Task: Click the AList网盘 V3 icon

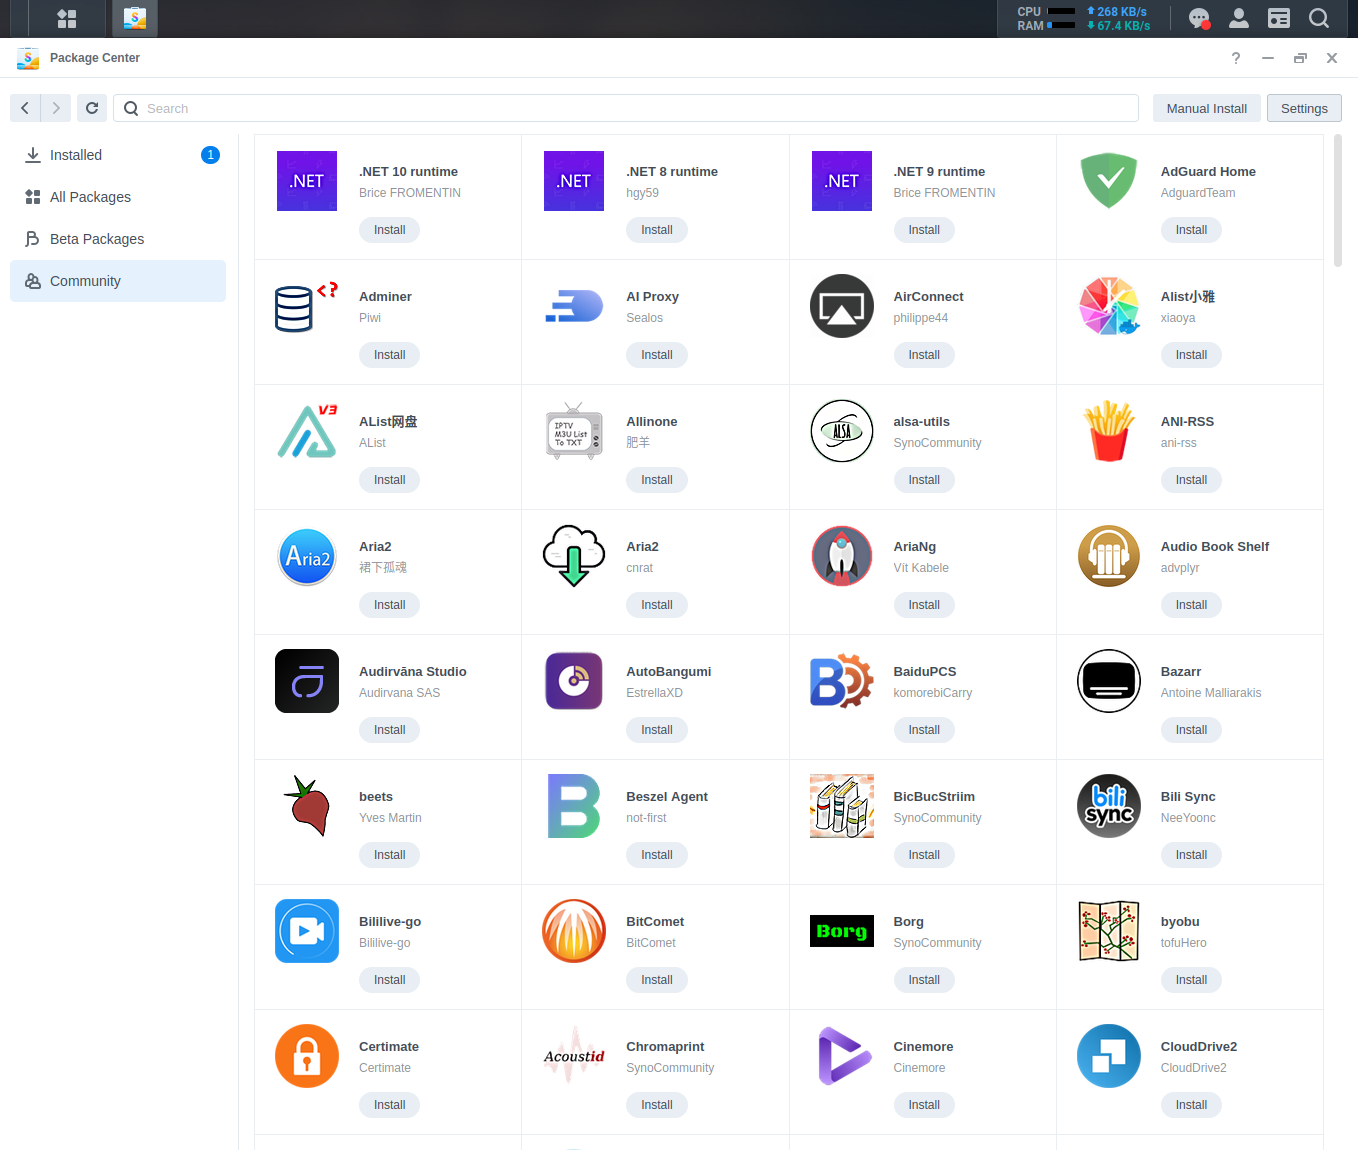Action: tap(307, 431)
